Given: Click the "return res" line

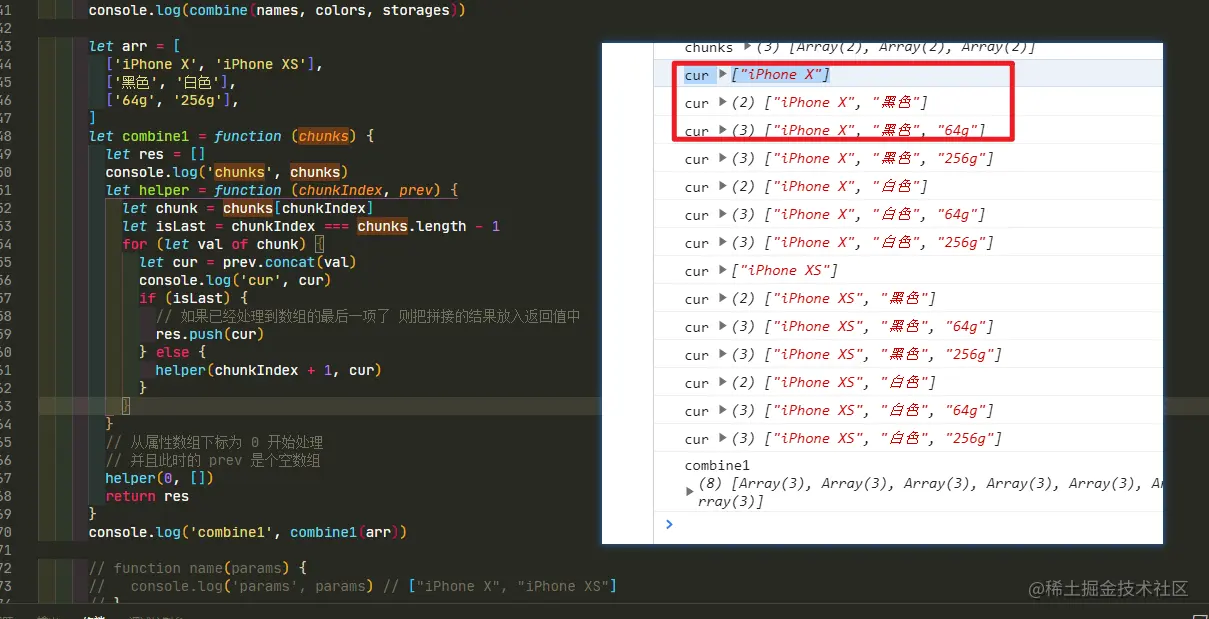Looking at the screenshot, I should [147, 496].
